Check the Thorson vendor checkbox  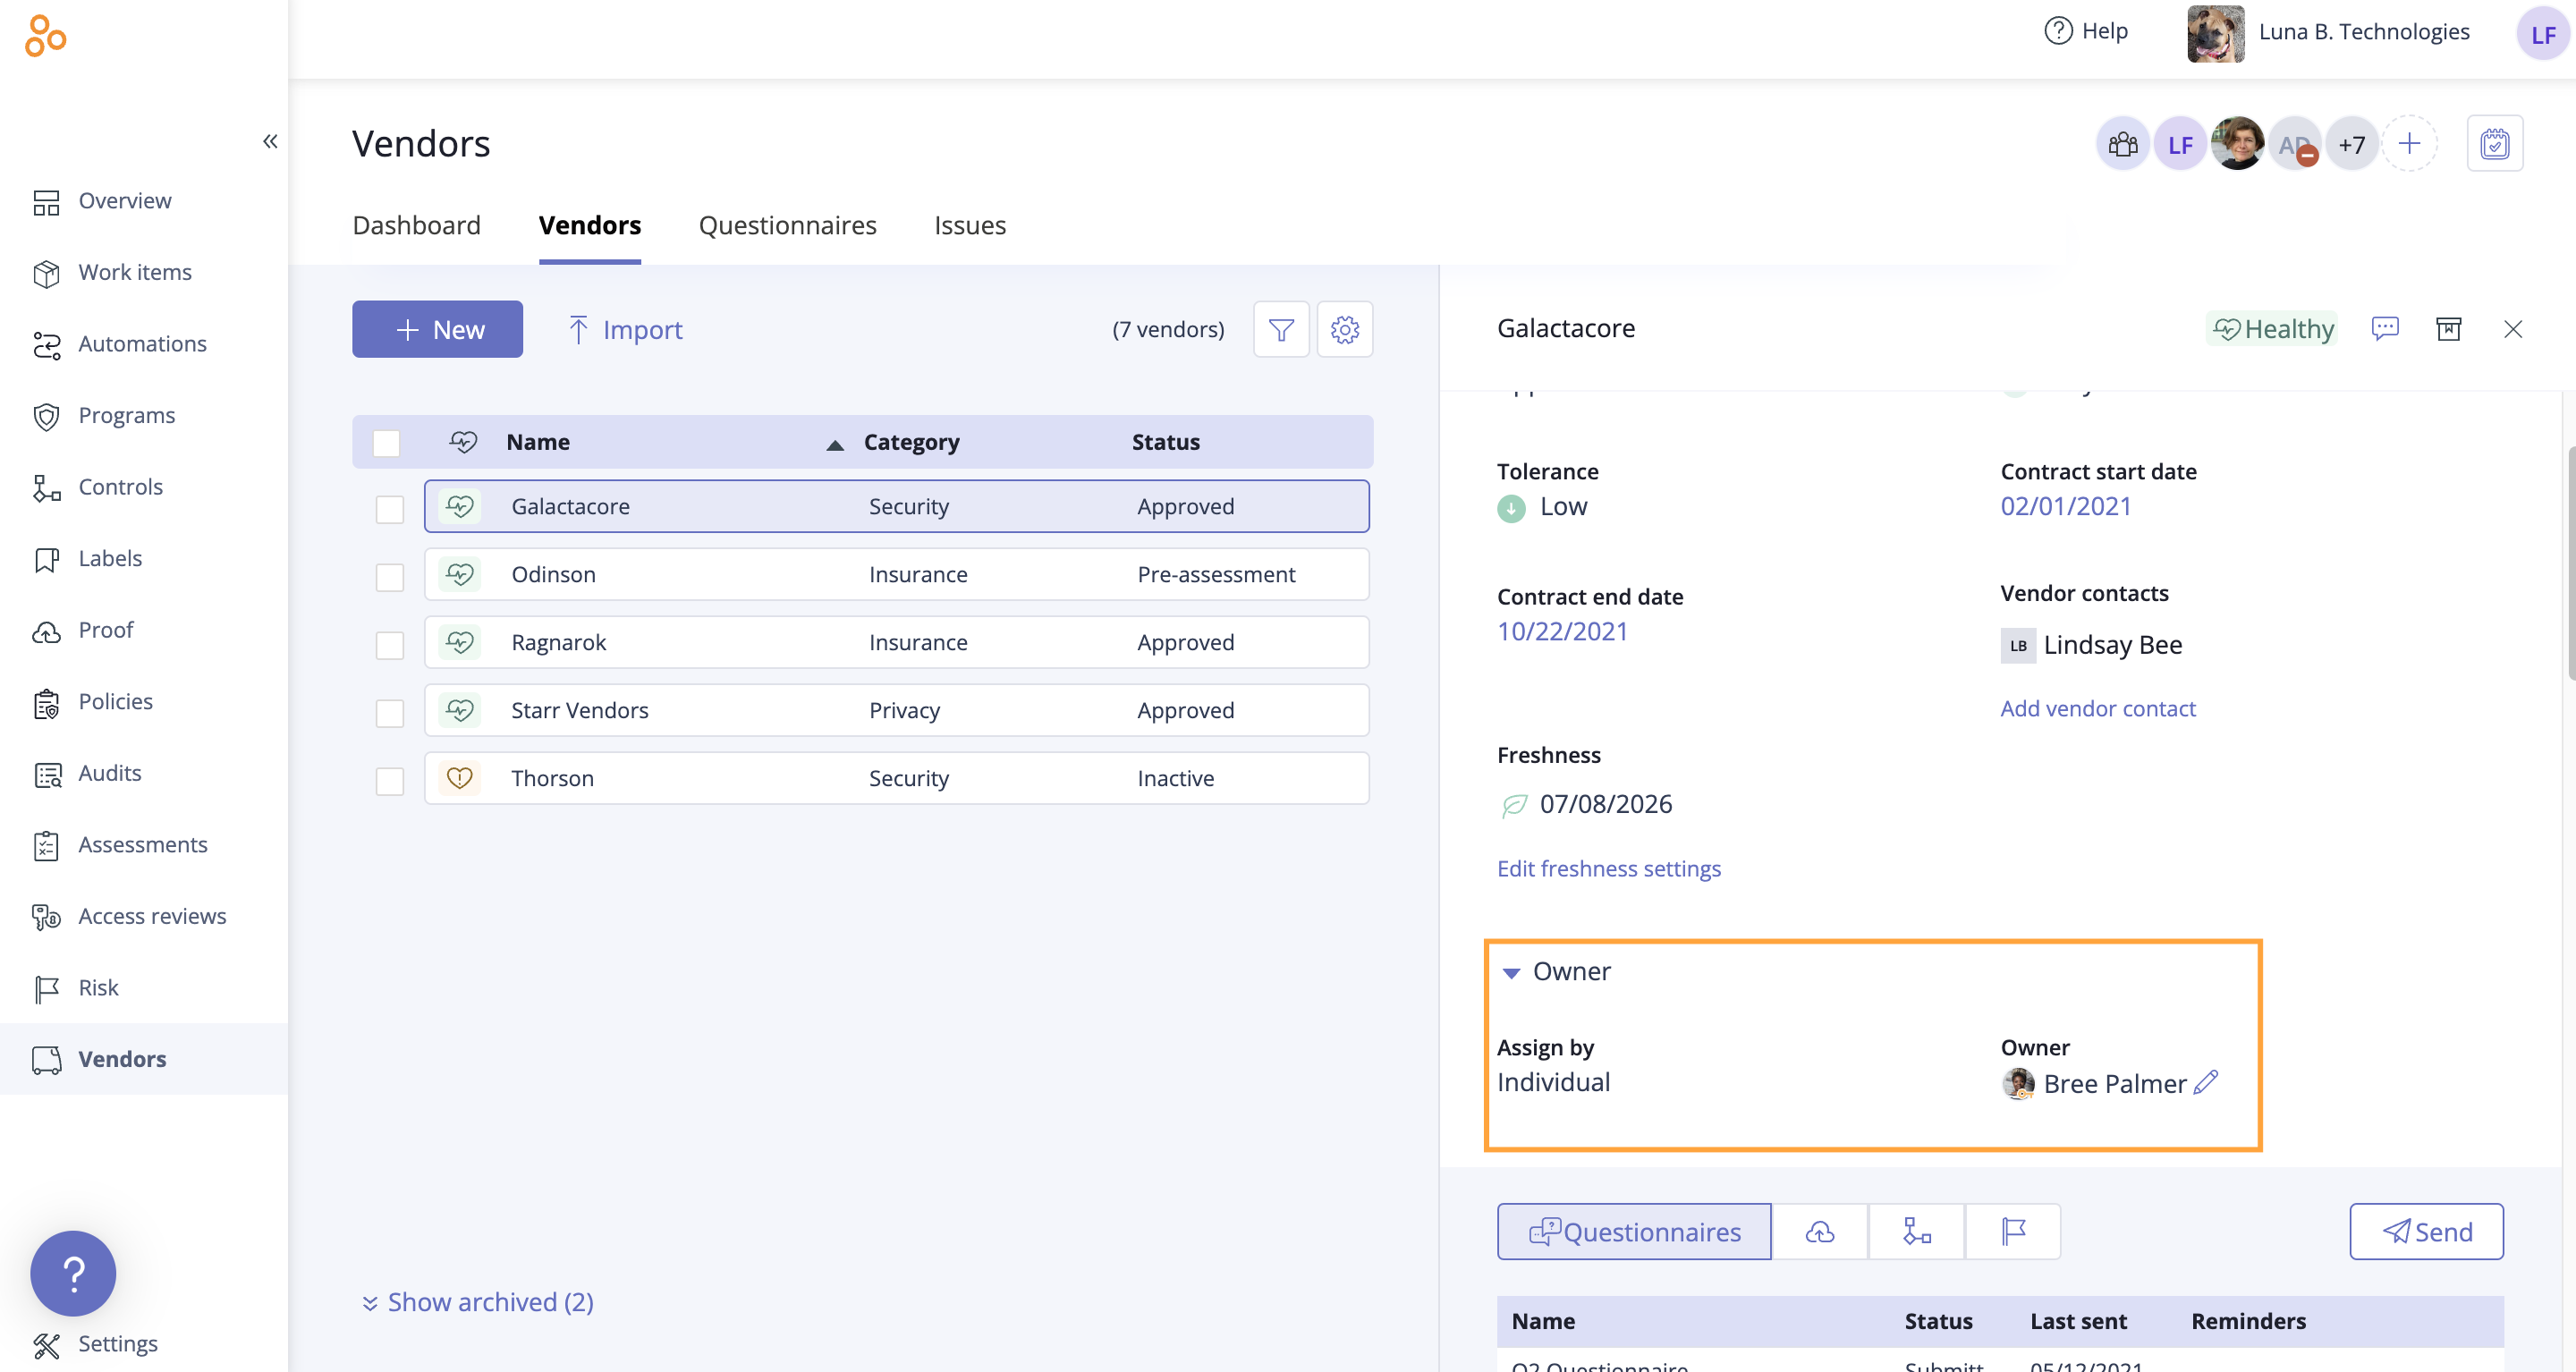389,781
